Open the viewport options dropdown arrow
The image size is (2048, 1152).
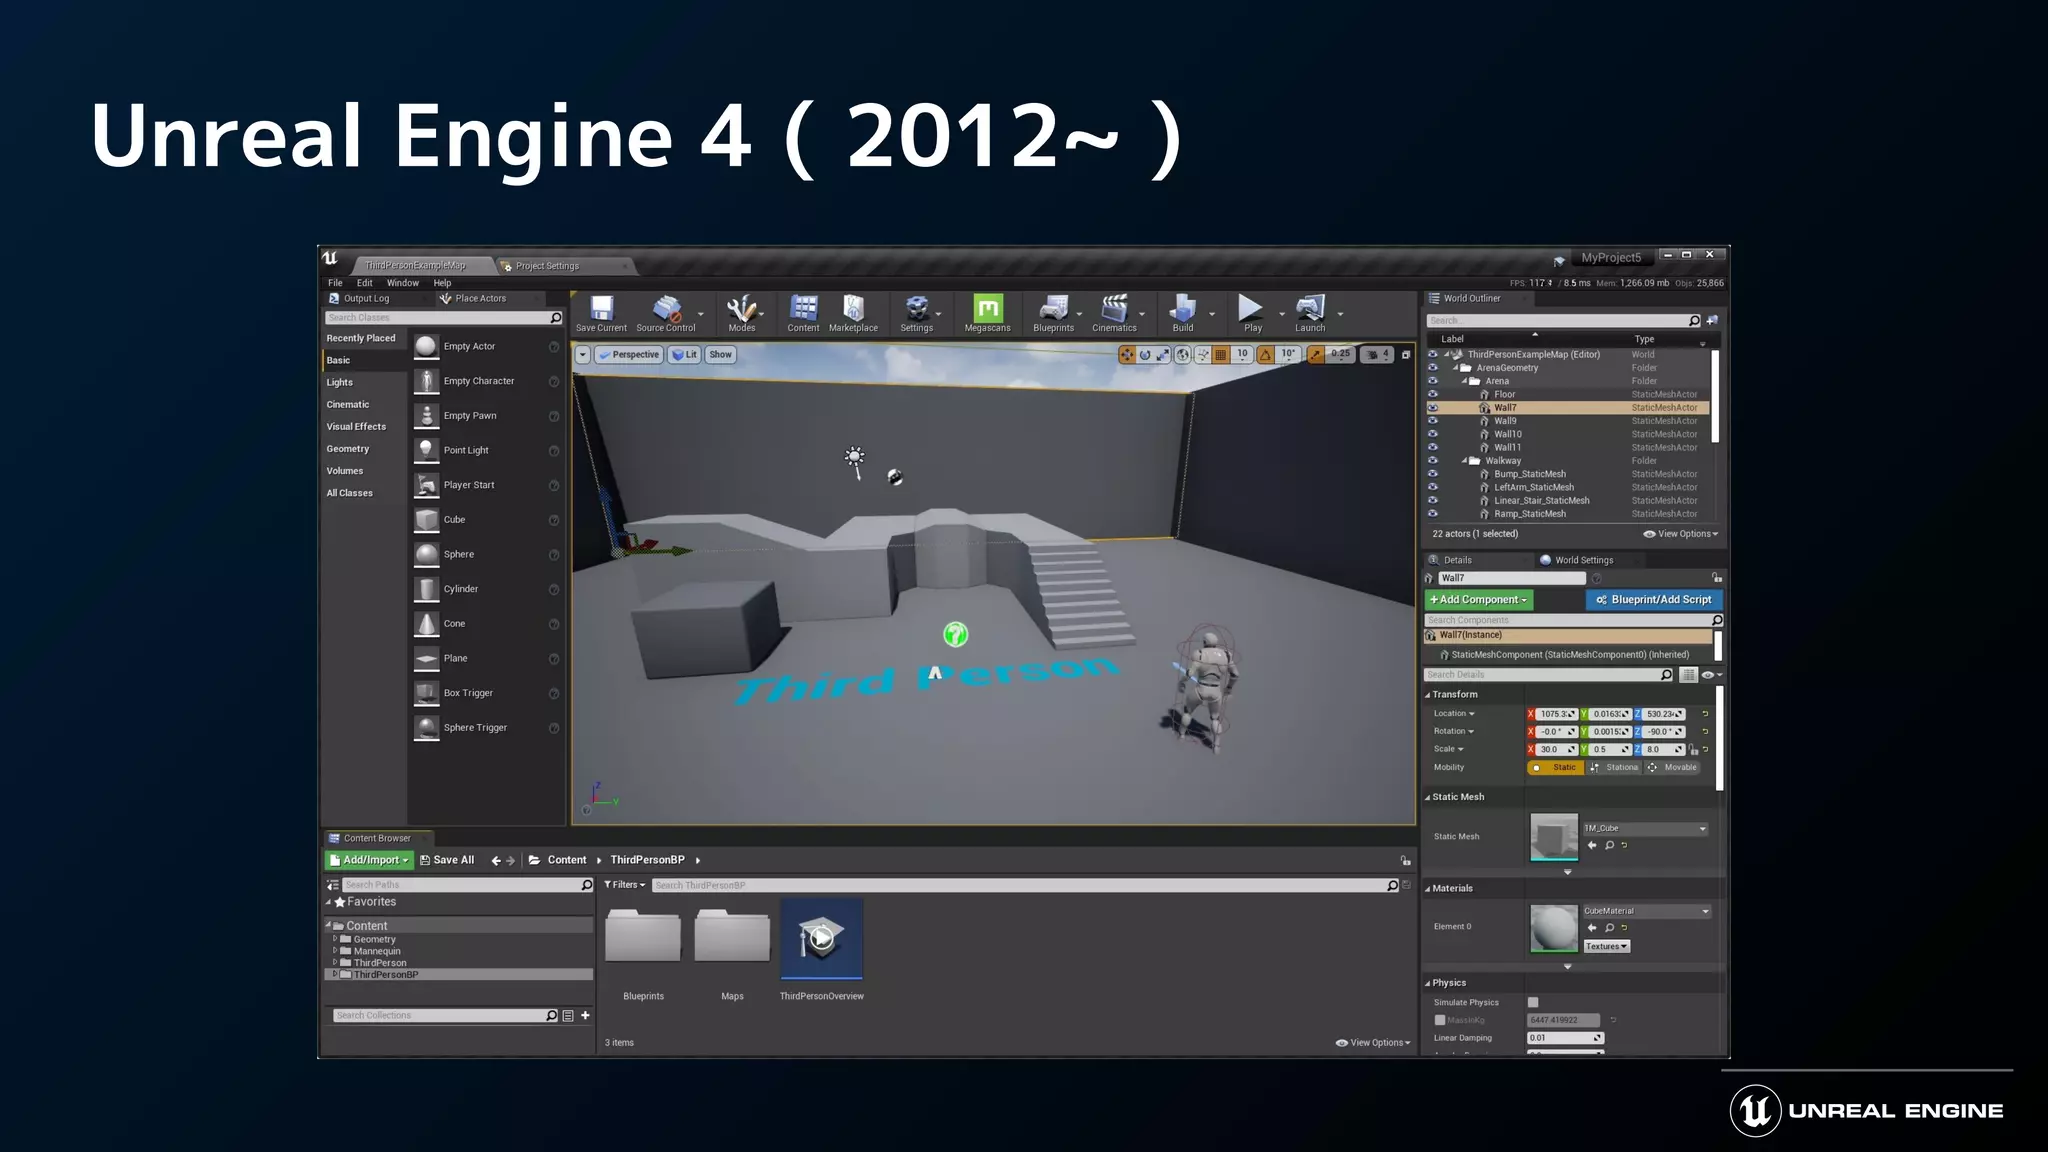coord(582,354)
